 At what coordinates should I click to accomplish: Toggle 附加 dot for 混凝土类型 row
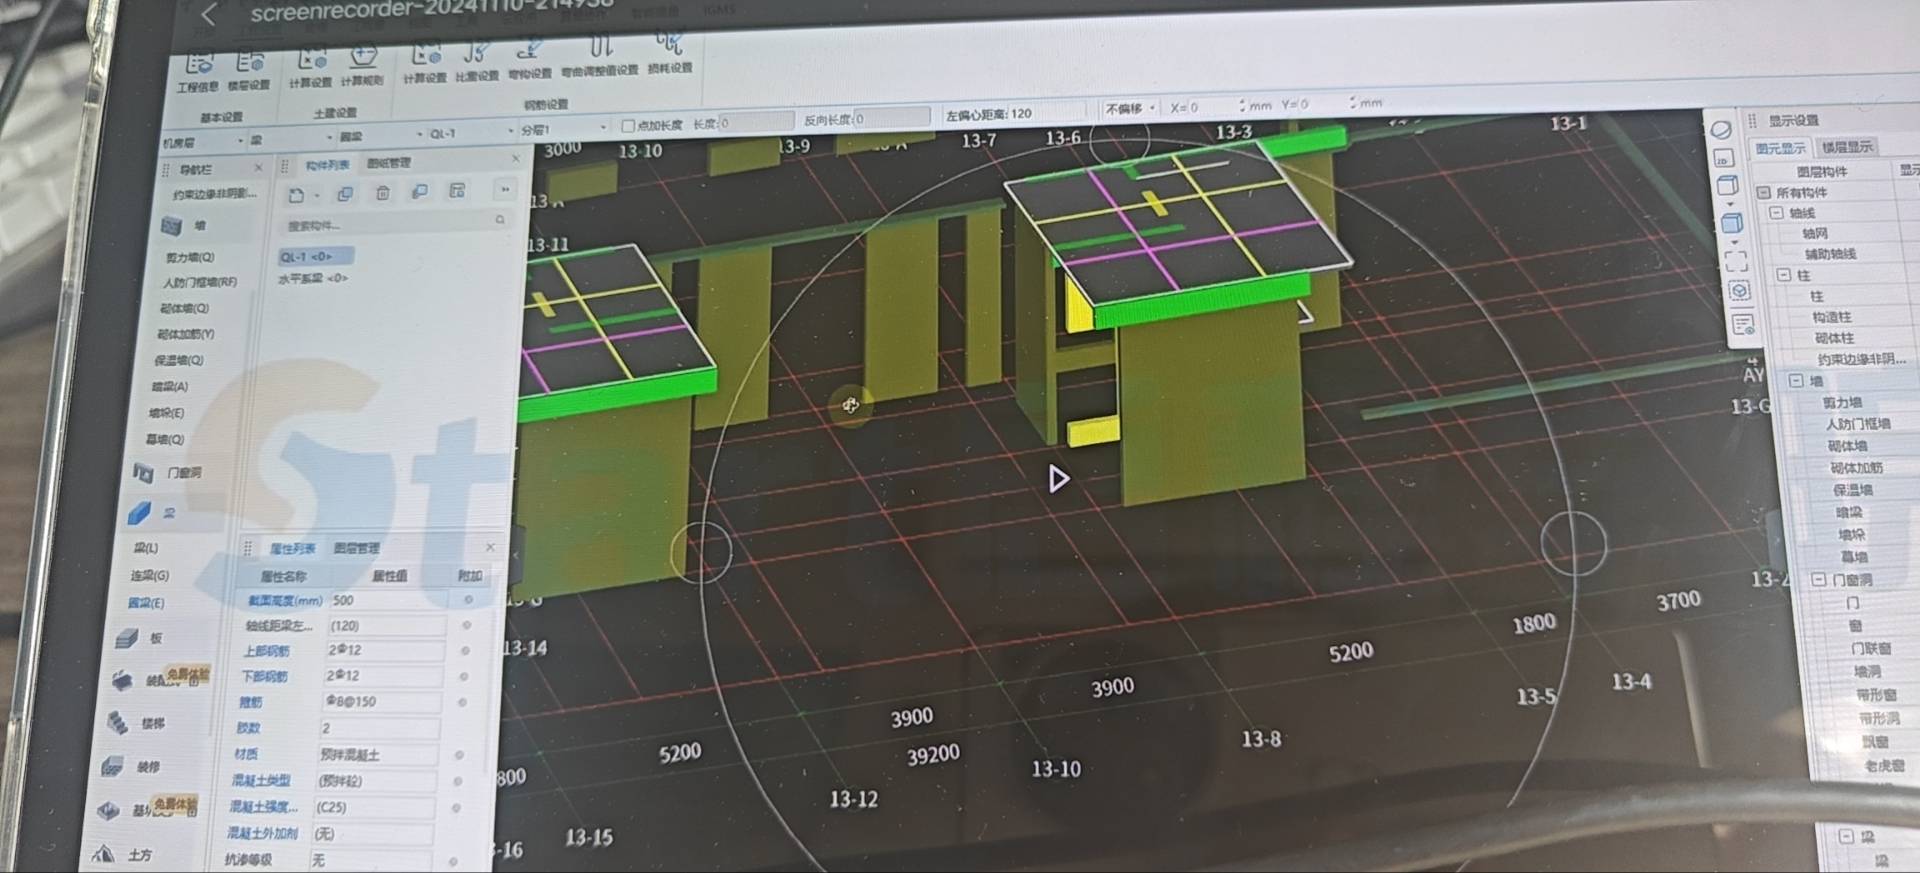(457, 781)
